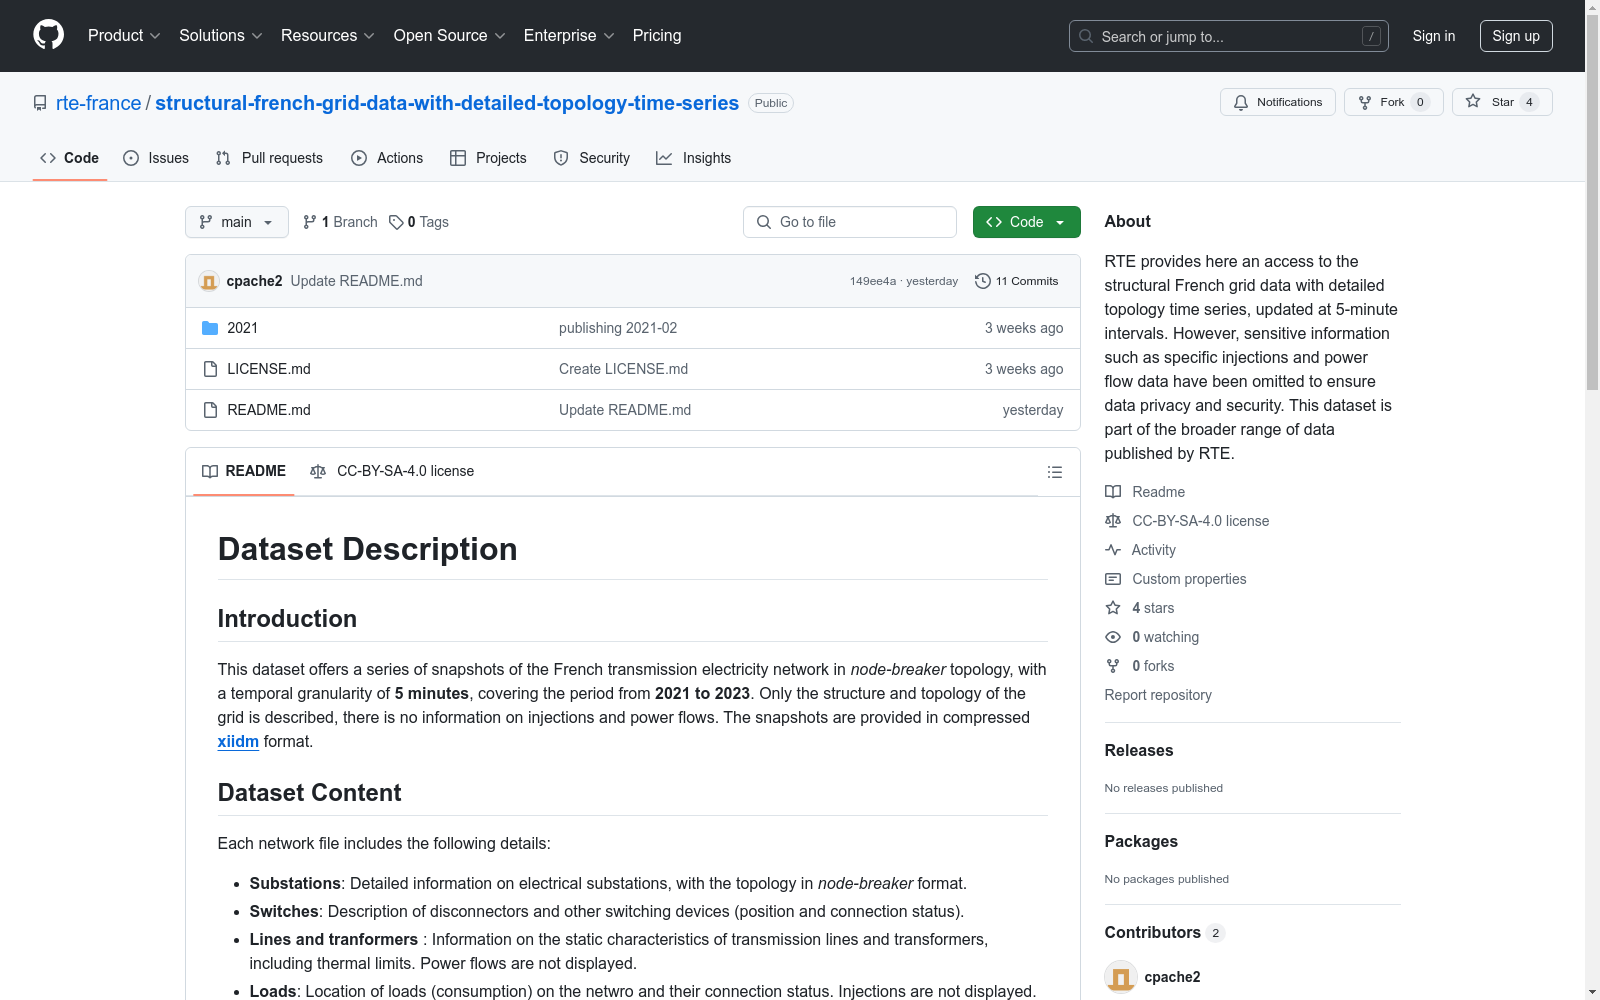Viewport: 1600px width, 1000px height.
Task: Select the README tab in file viewer
Action: coord(244,471)
